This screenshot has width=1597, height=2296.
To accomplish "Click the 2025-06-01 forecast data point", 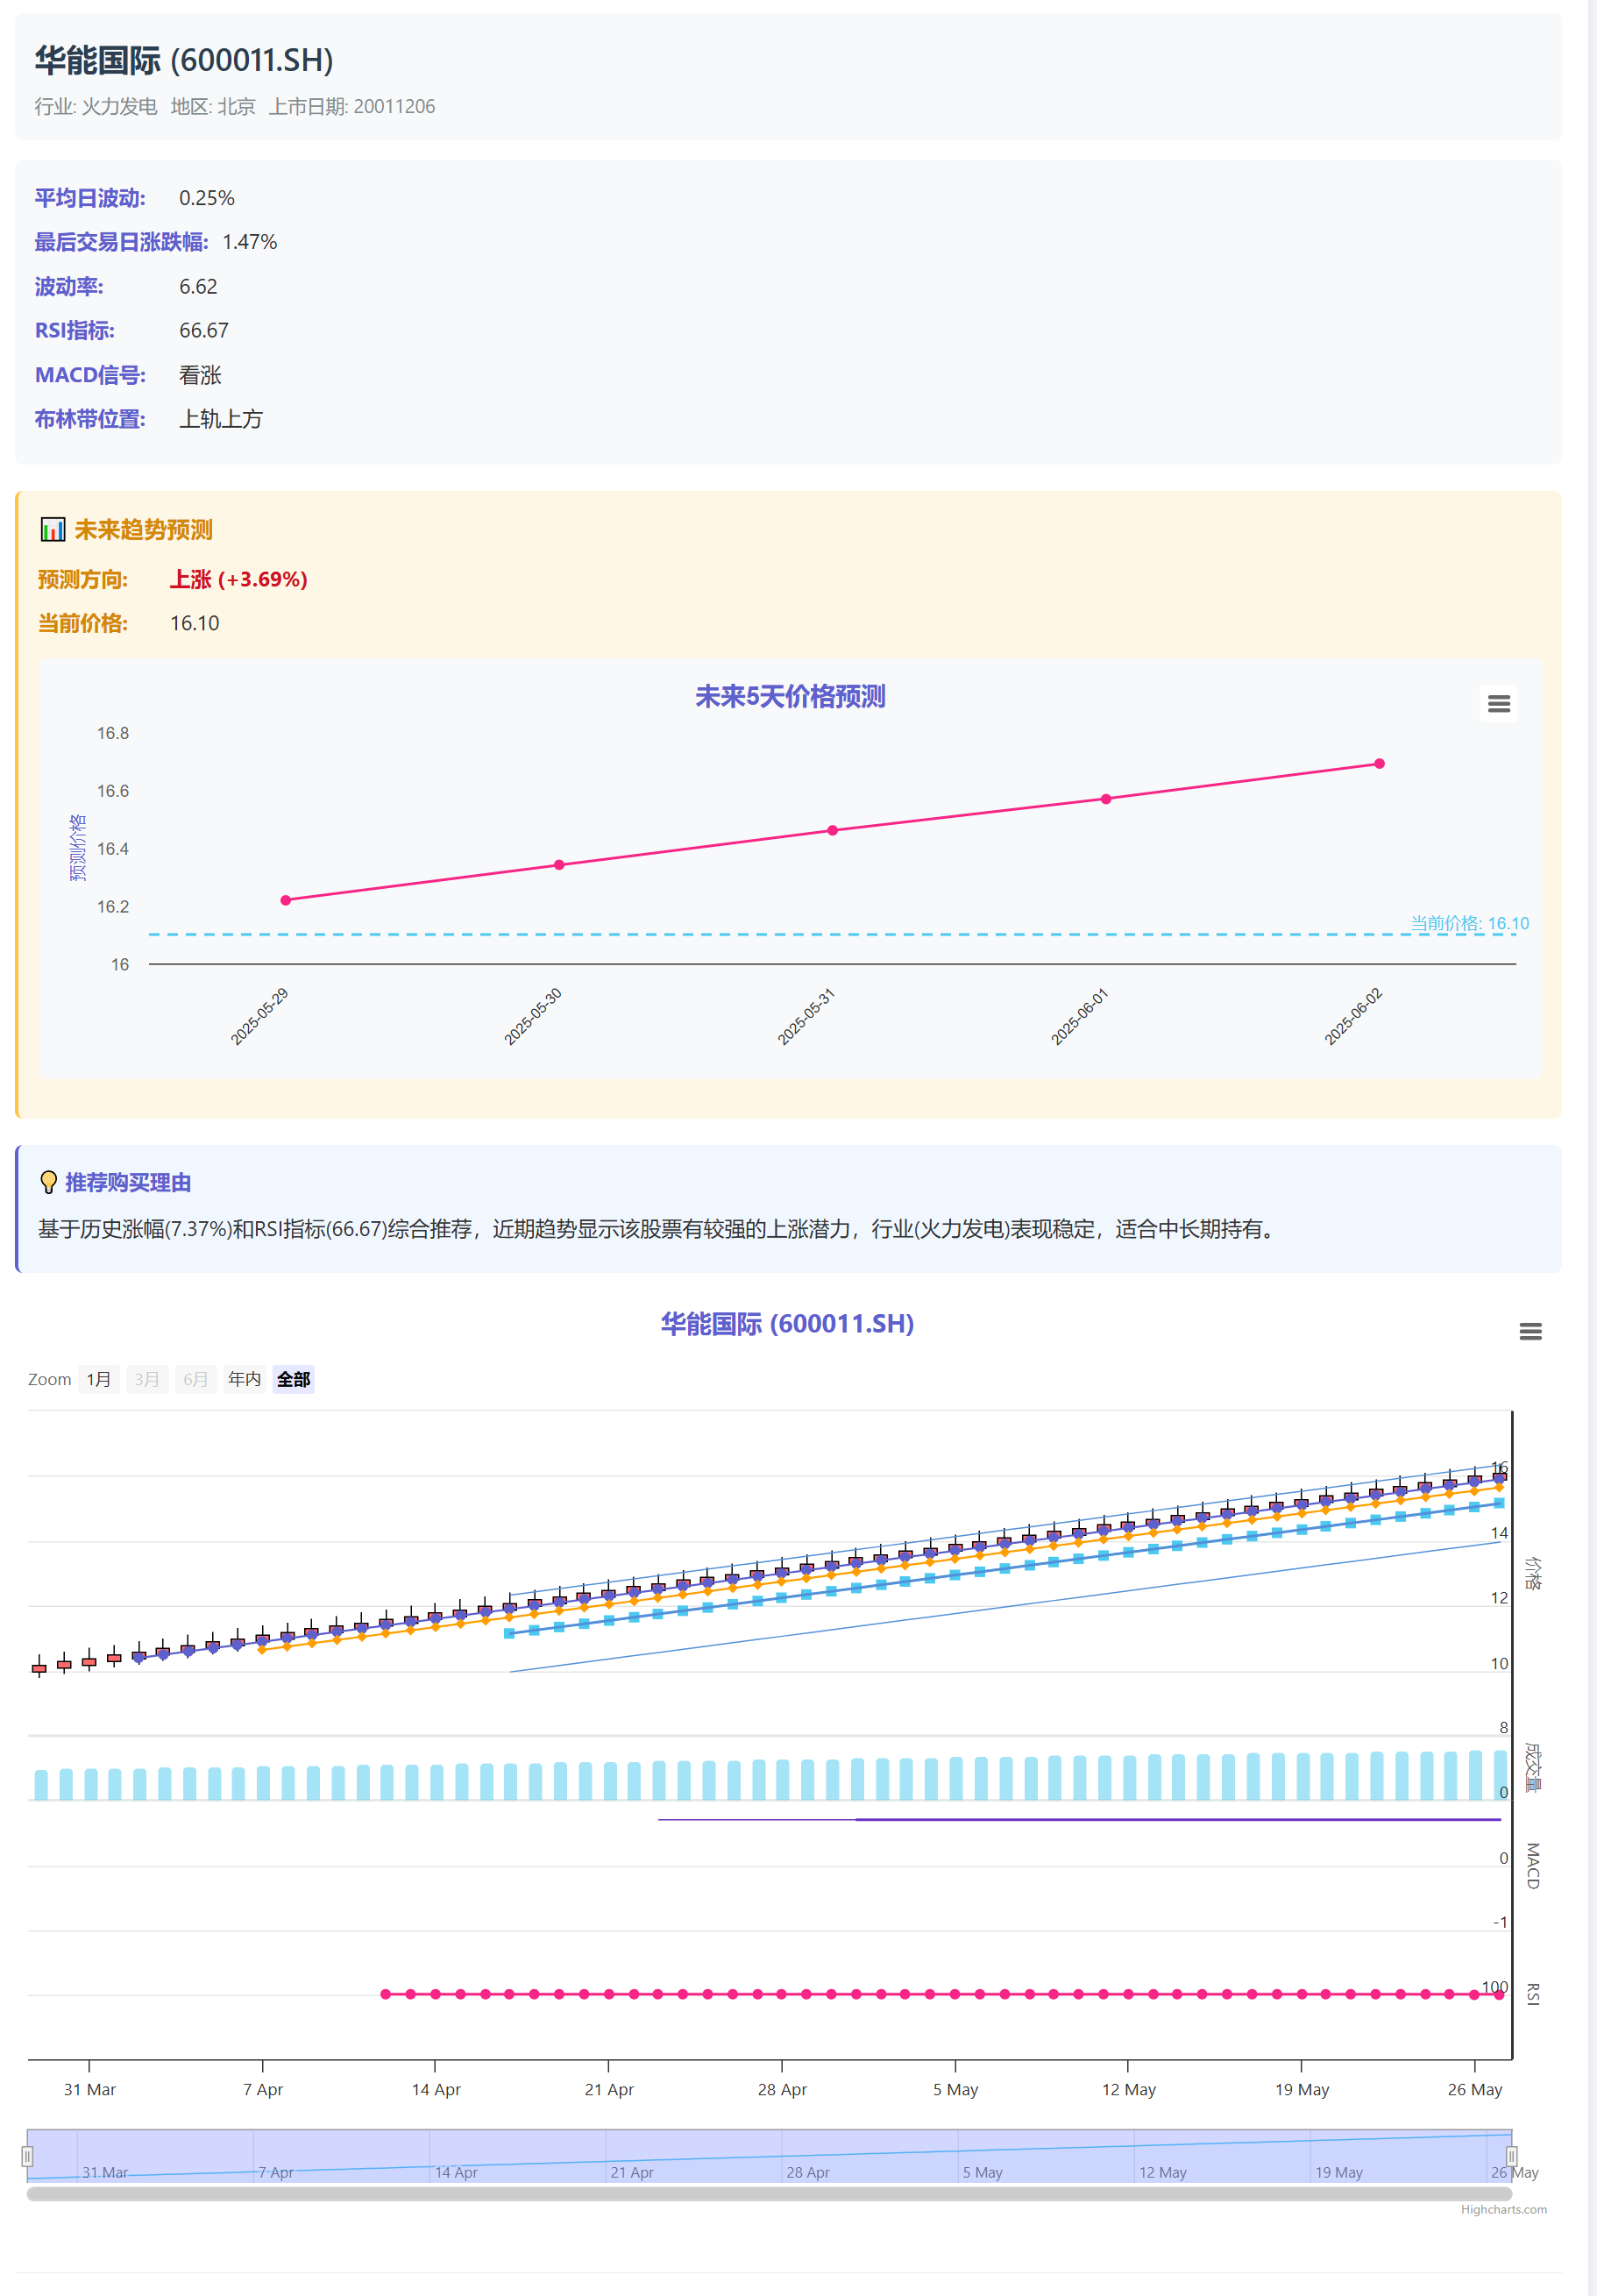I will [x=1106, y=799].
